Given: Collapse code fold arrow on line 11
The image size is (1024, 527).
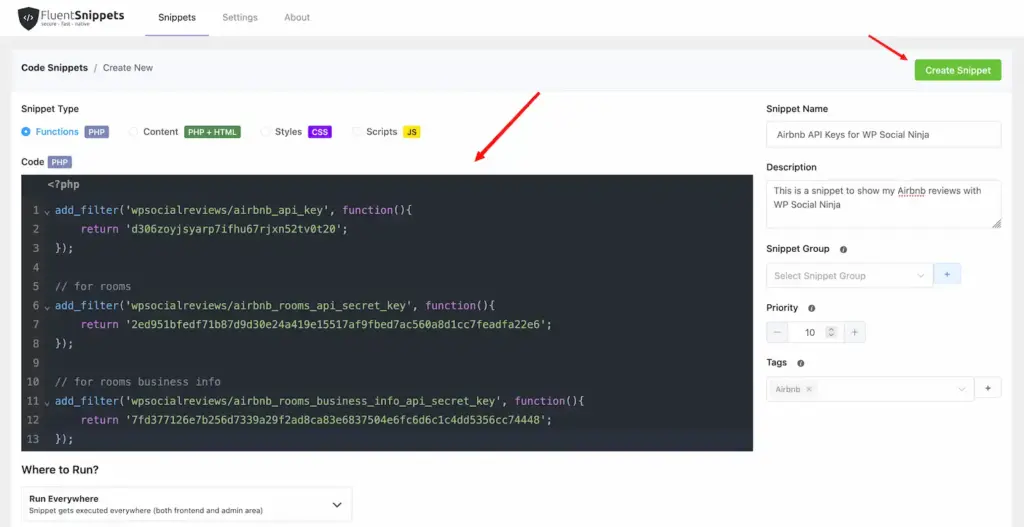Looking at the screenshot, I should [47, 402].
